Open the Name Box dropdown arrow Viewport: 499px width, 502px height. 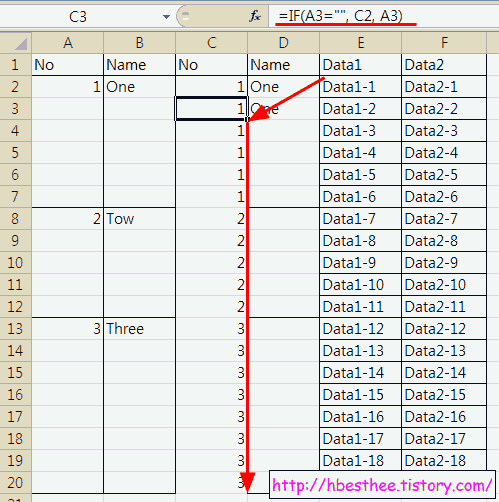166,16
